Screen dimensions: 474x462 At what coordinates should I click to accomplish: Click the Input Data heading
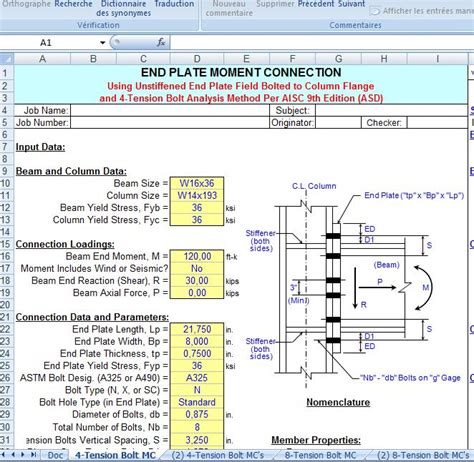[x=40, y=147]
